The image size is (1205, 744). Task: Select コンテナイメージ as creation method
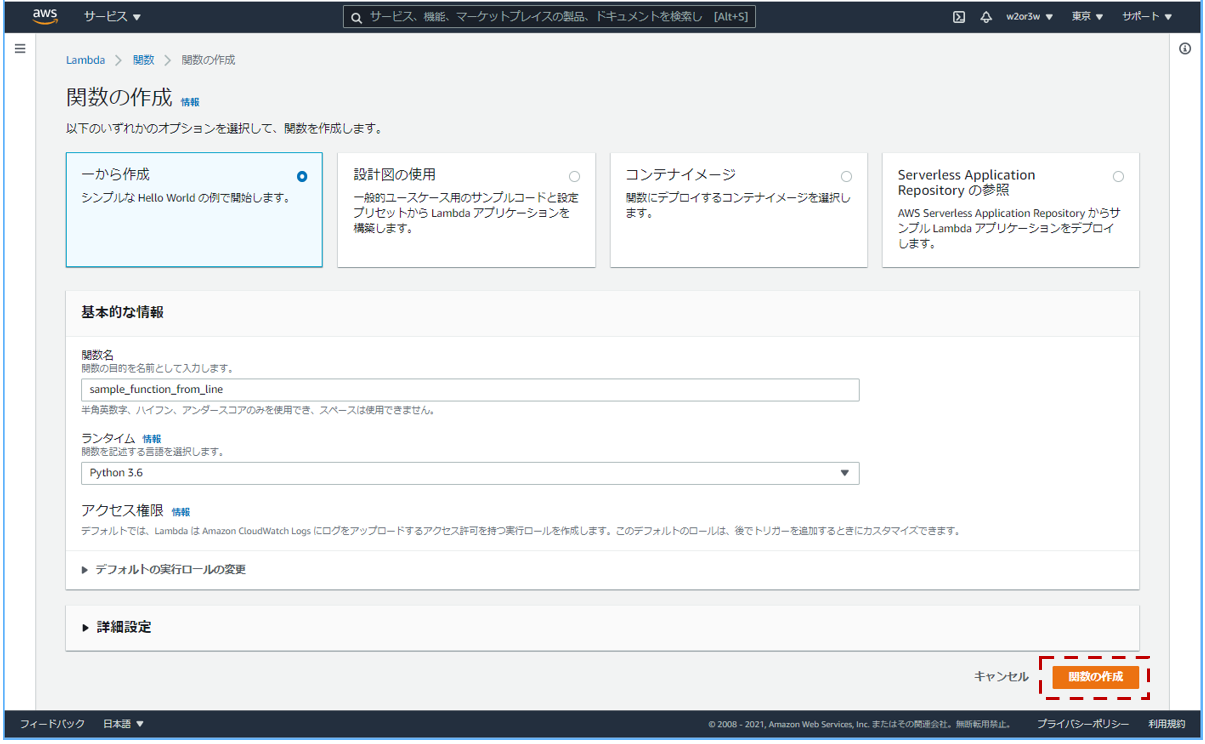pyautogui.click(x=846, y=175)
